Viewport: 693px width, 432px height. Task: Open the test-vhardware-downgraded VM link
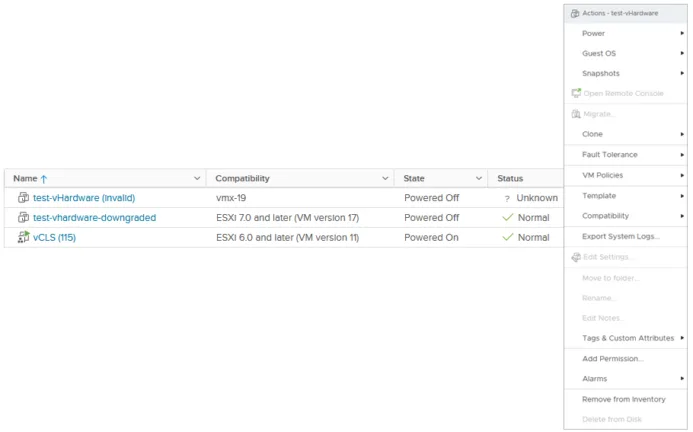click(95, 218)
